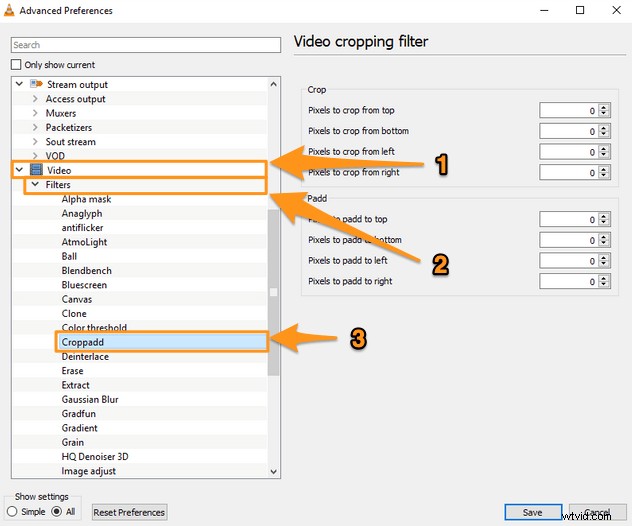Select Image adjust filter in tree

tap(89, 471)
